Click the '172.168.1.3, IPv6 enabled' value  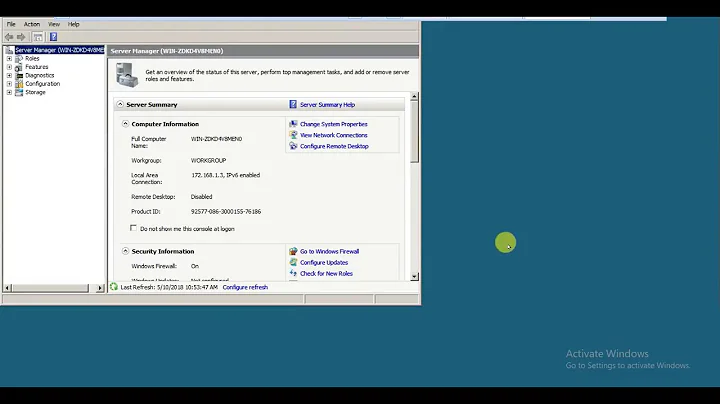point(225,175)
